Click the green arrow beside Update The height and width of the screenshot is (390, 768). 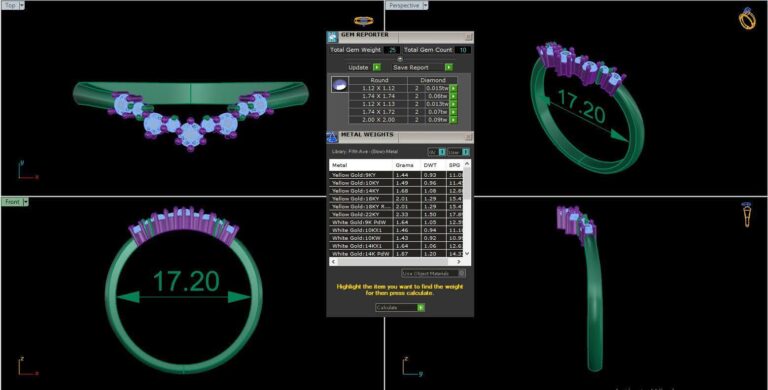(x=377, y=67)
